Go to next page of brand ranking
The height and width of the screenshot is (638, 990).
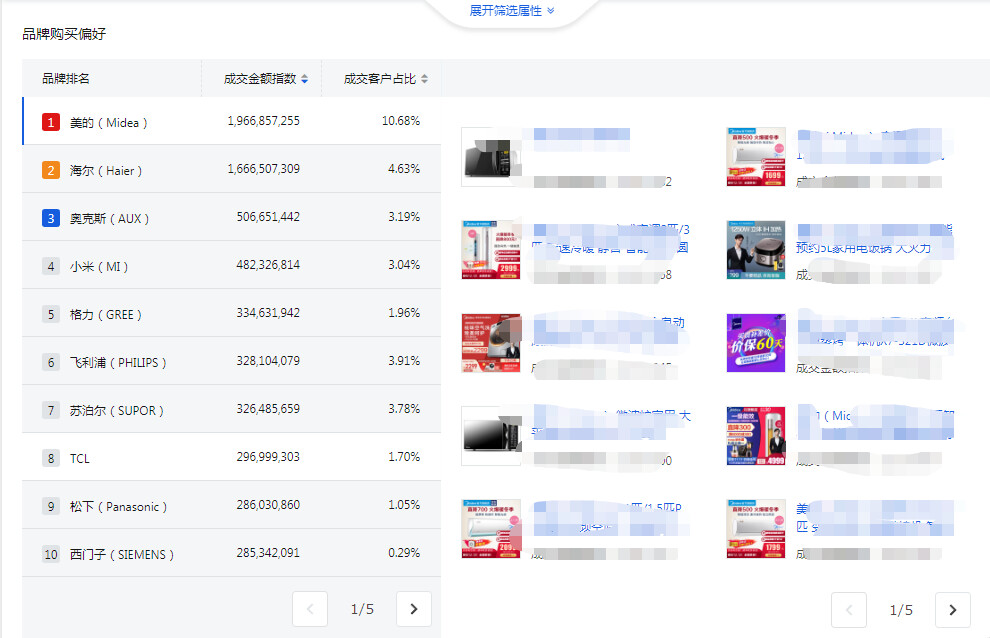pos(414,609)
